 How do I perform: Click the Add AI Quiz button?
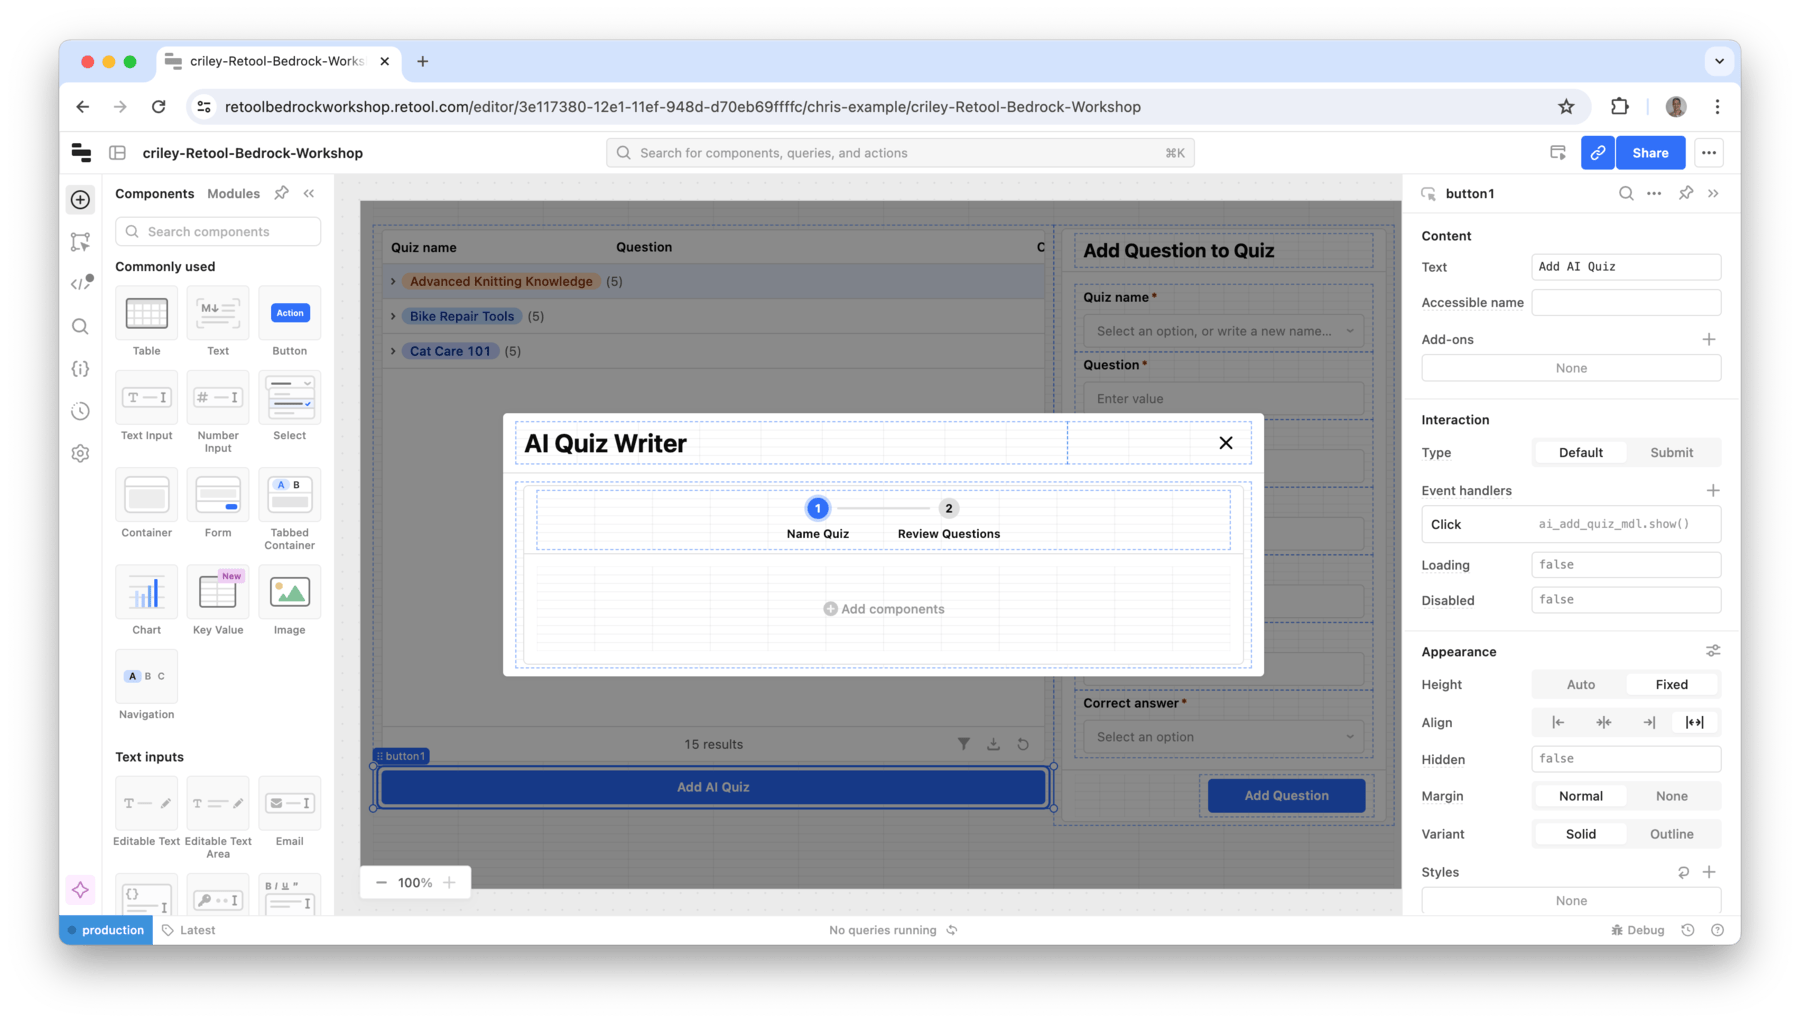[x=713, y=787]
